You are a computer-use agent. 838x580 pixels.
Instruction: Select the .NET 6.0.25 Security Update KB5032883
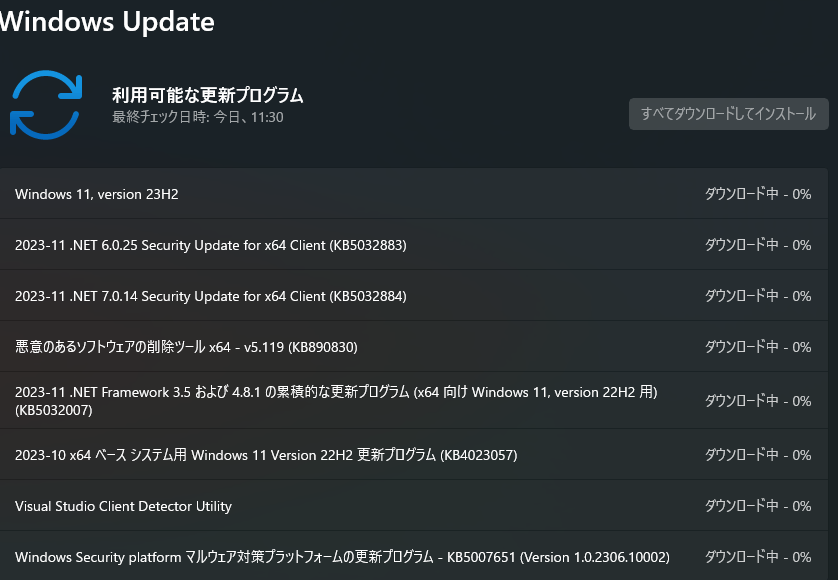point(414,244)
